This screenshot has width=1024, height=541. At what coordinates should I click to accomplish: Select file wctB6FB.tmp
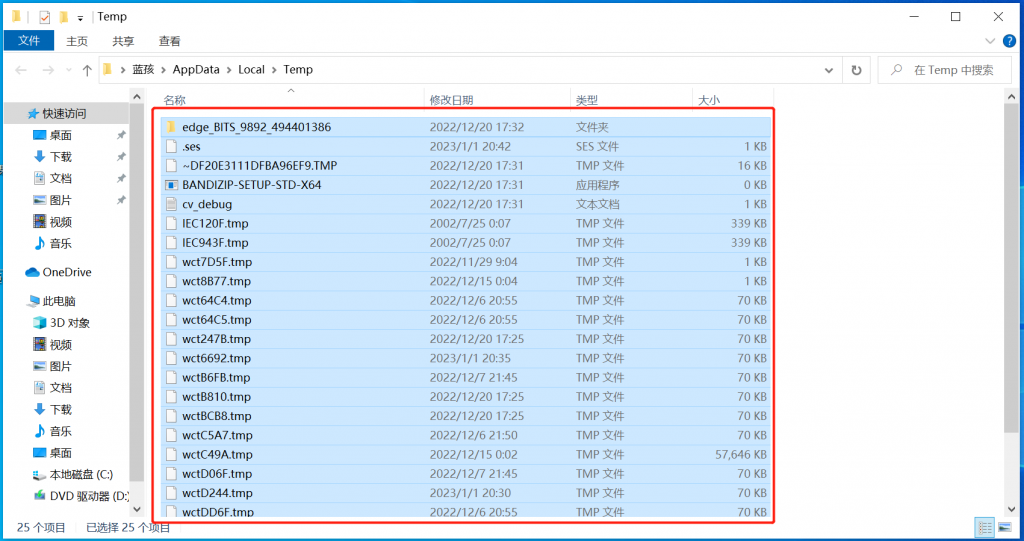click(466, 378)
